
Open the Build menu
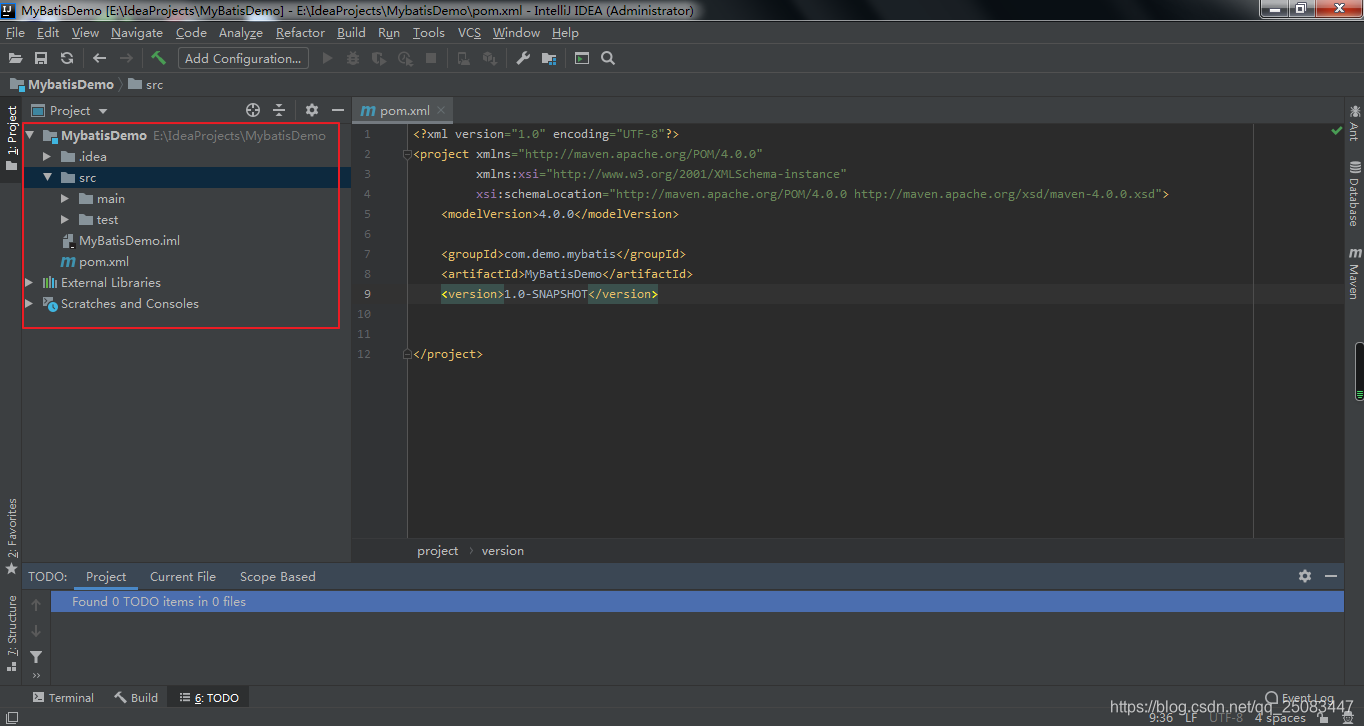351,32
